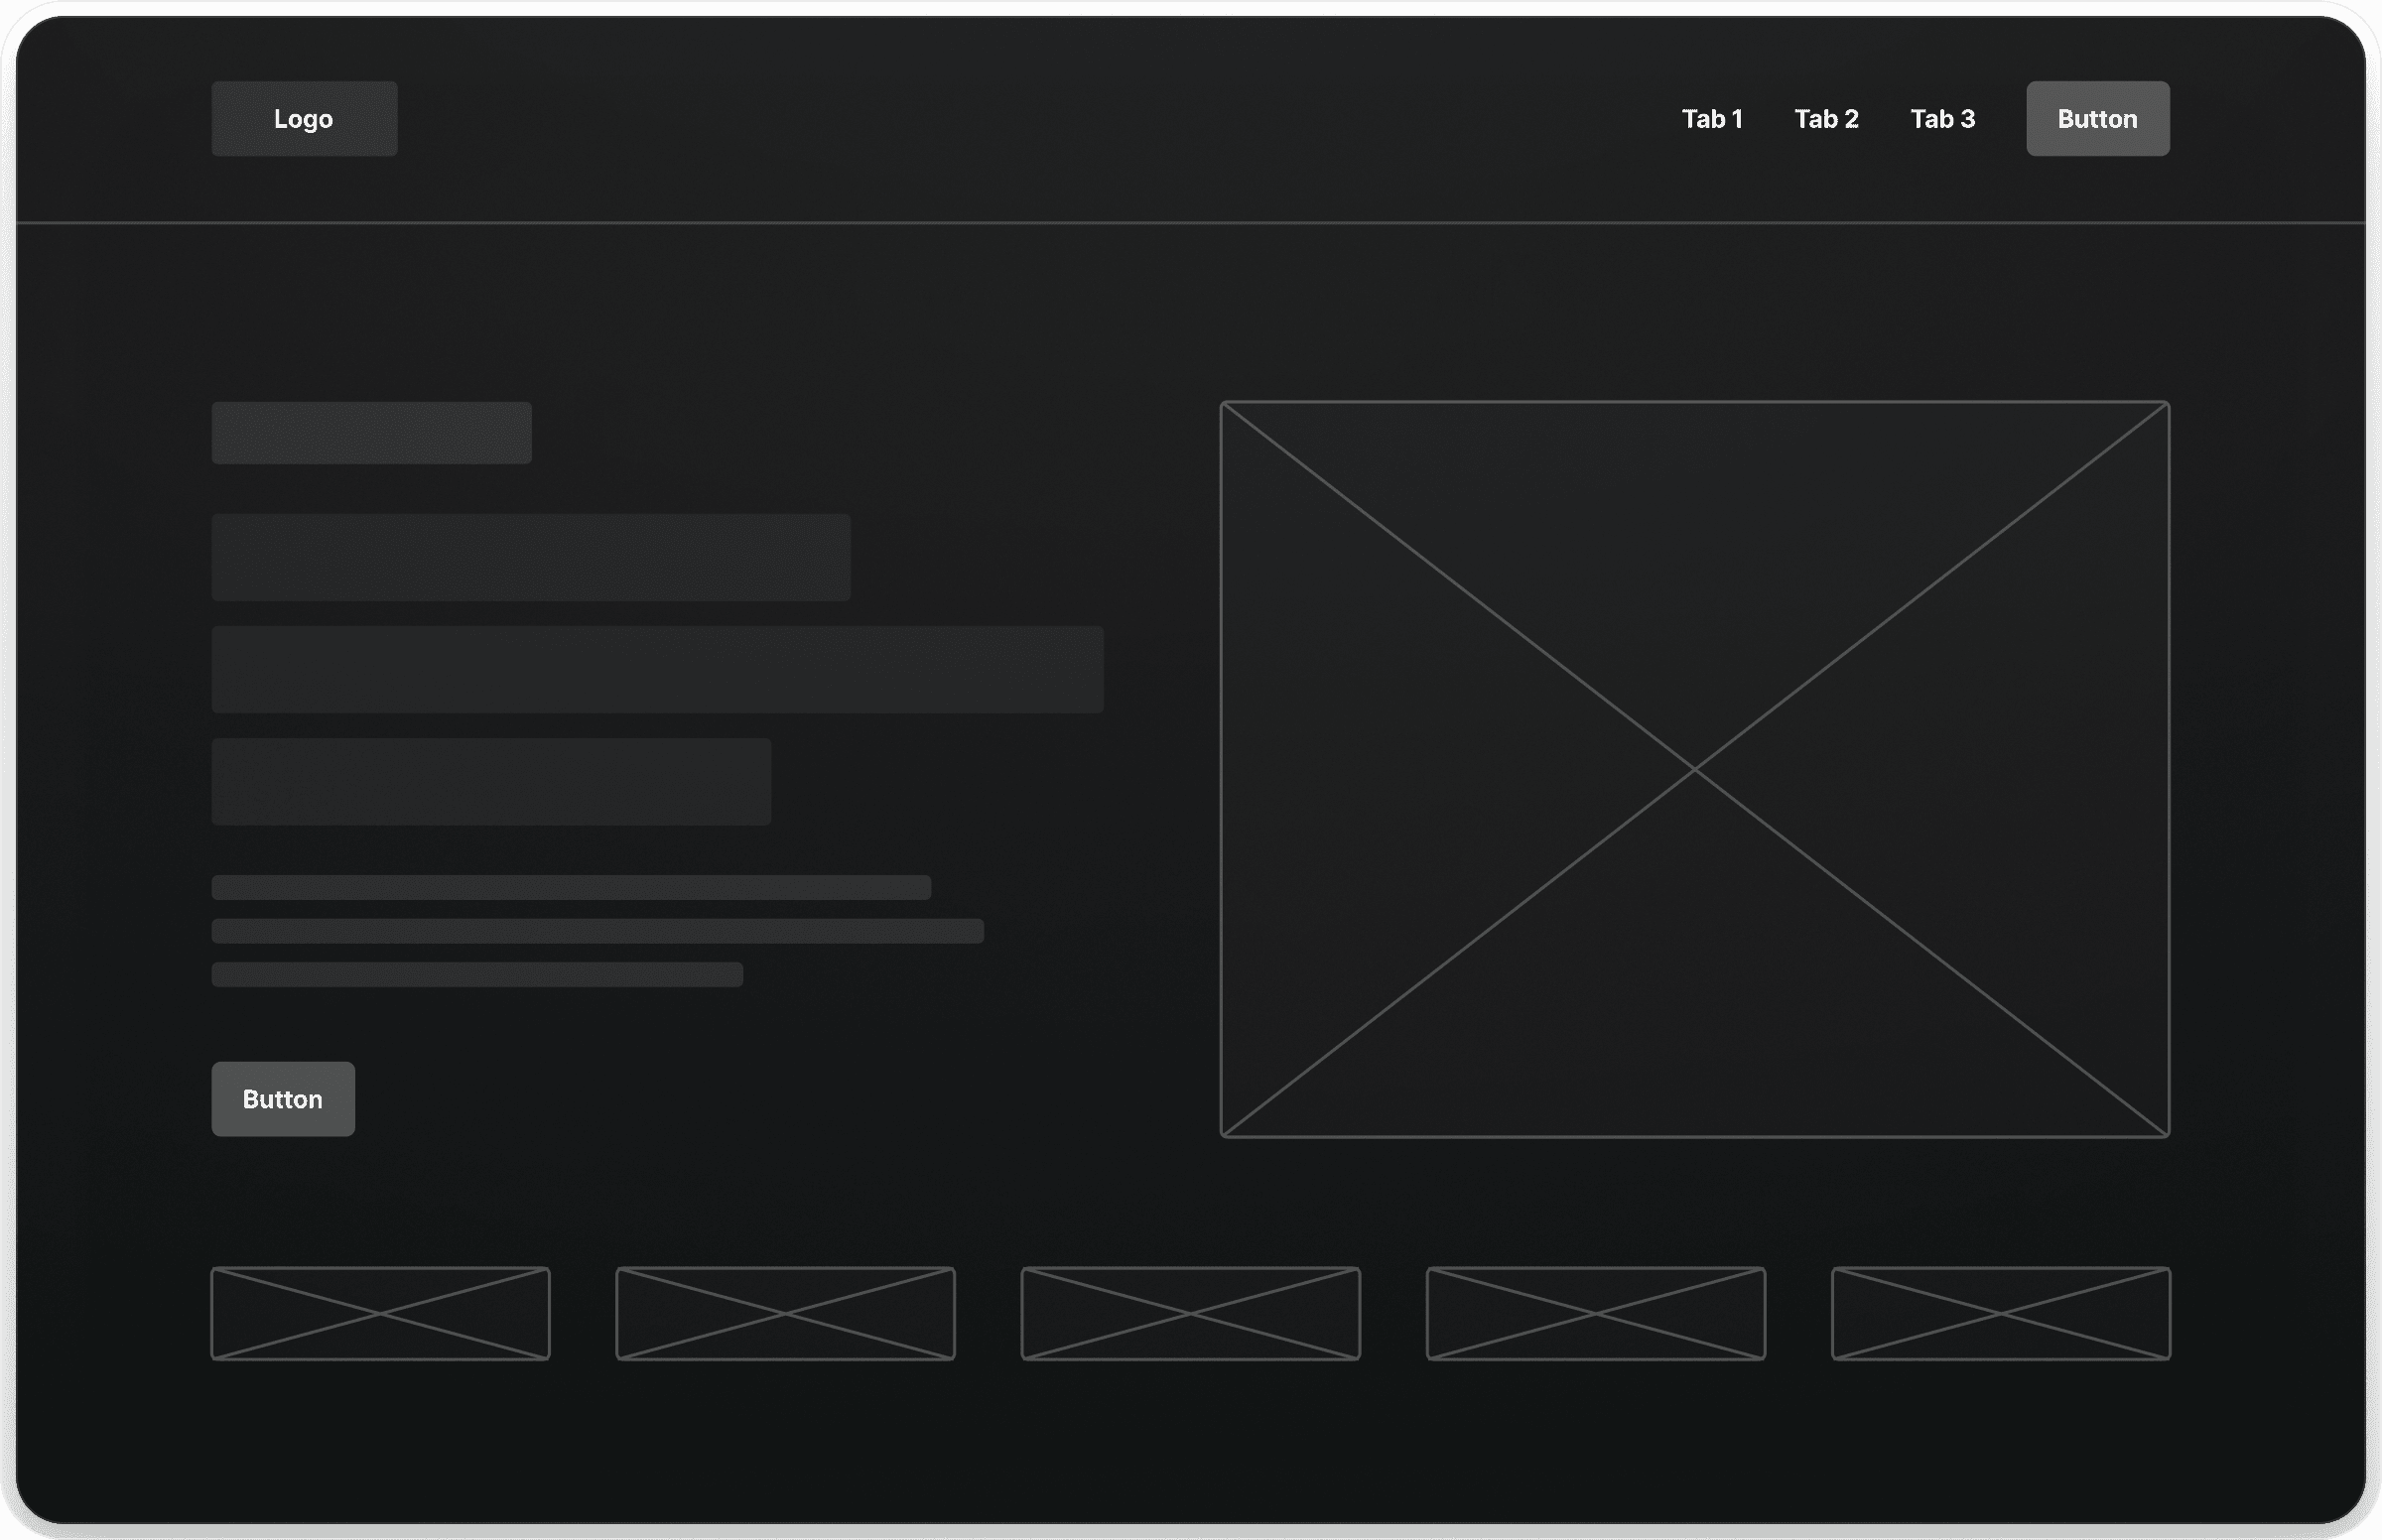
Task: Click the large hero image placeholder
Action: coord(1694,769)
